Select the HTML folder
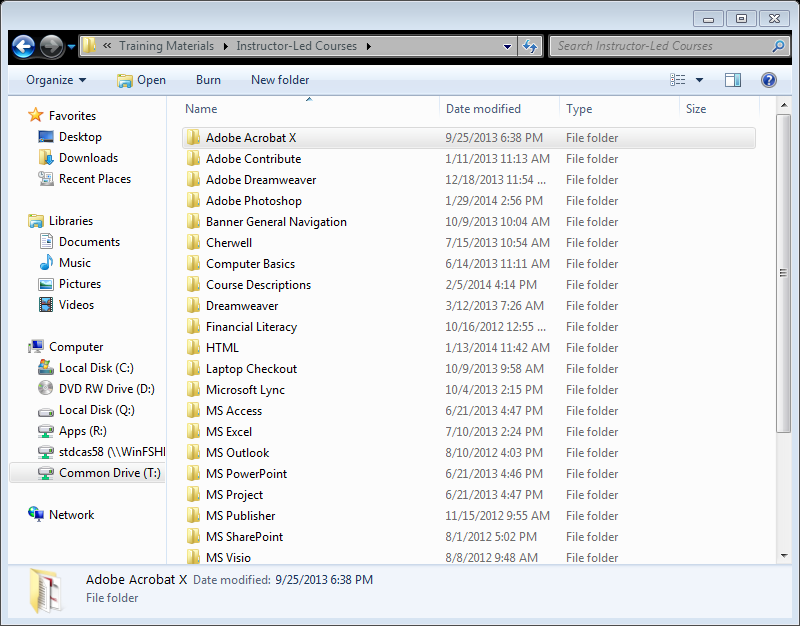Screen dimensions: 800x626 click(222, 348)
